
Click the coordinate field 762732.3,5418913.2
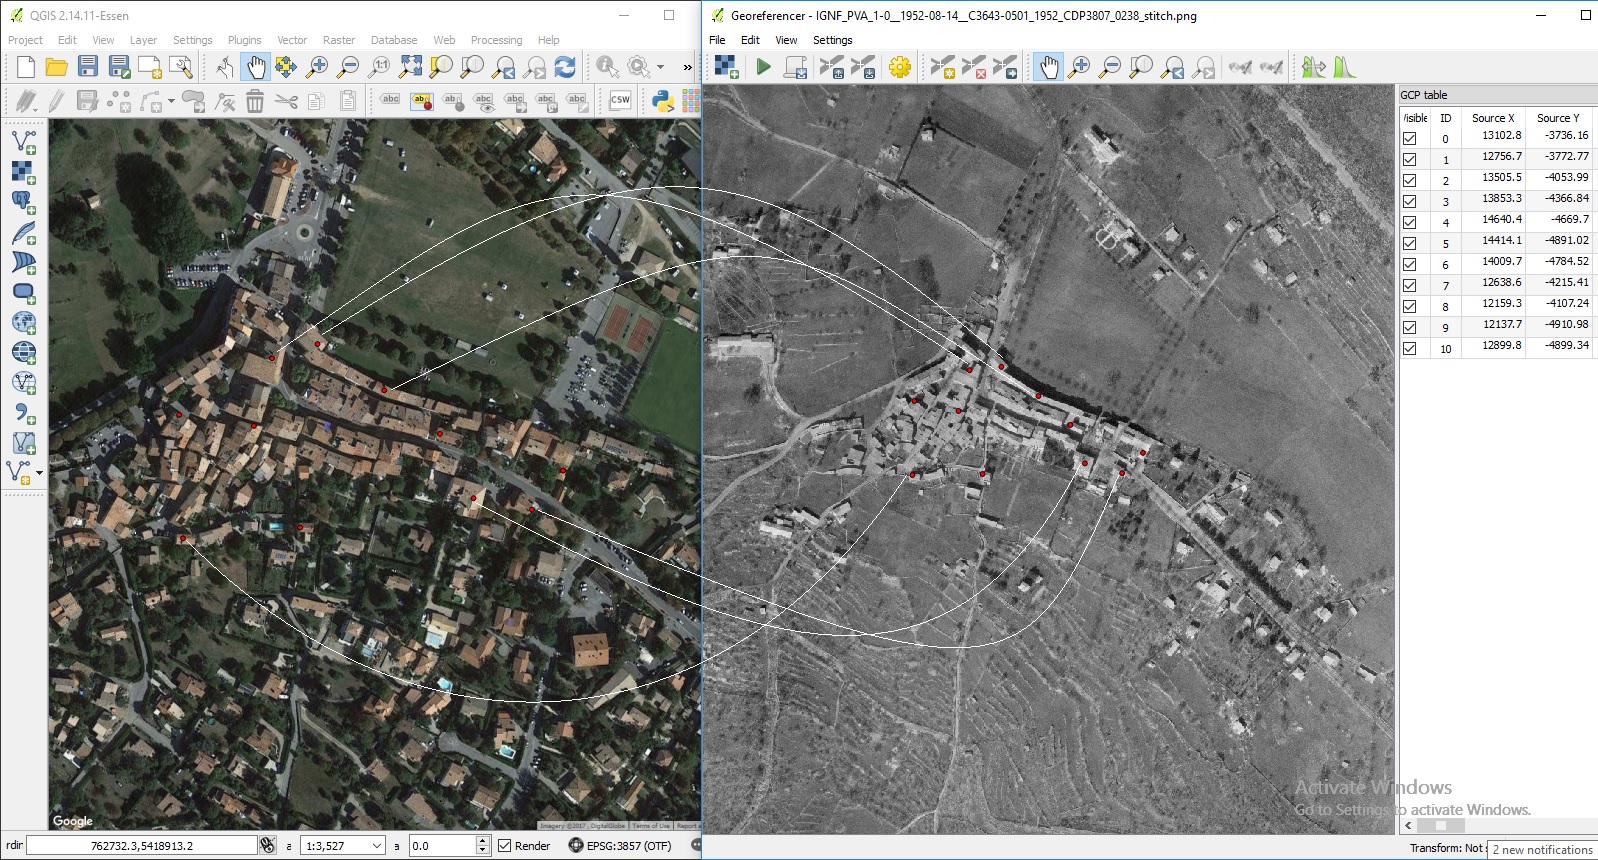coord(142,846)
